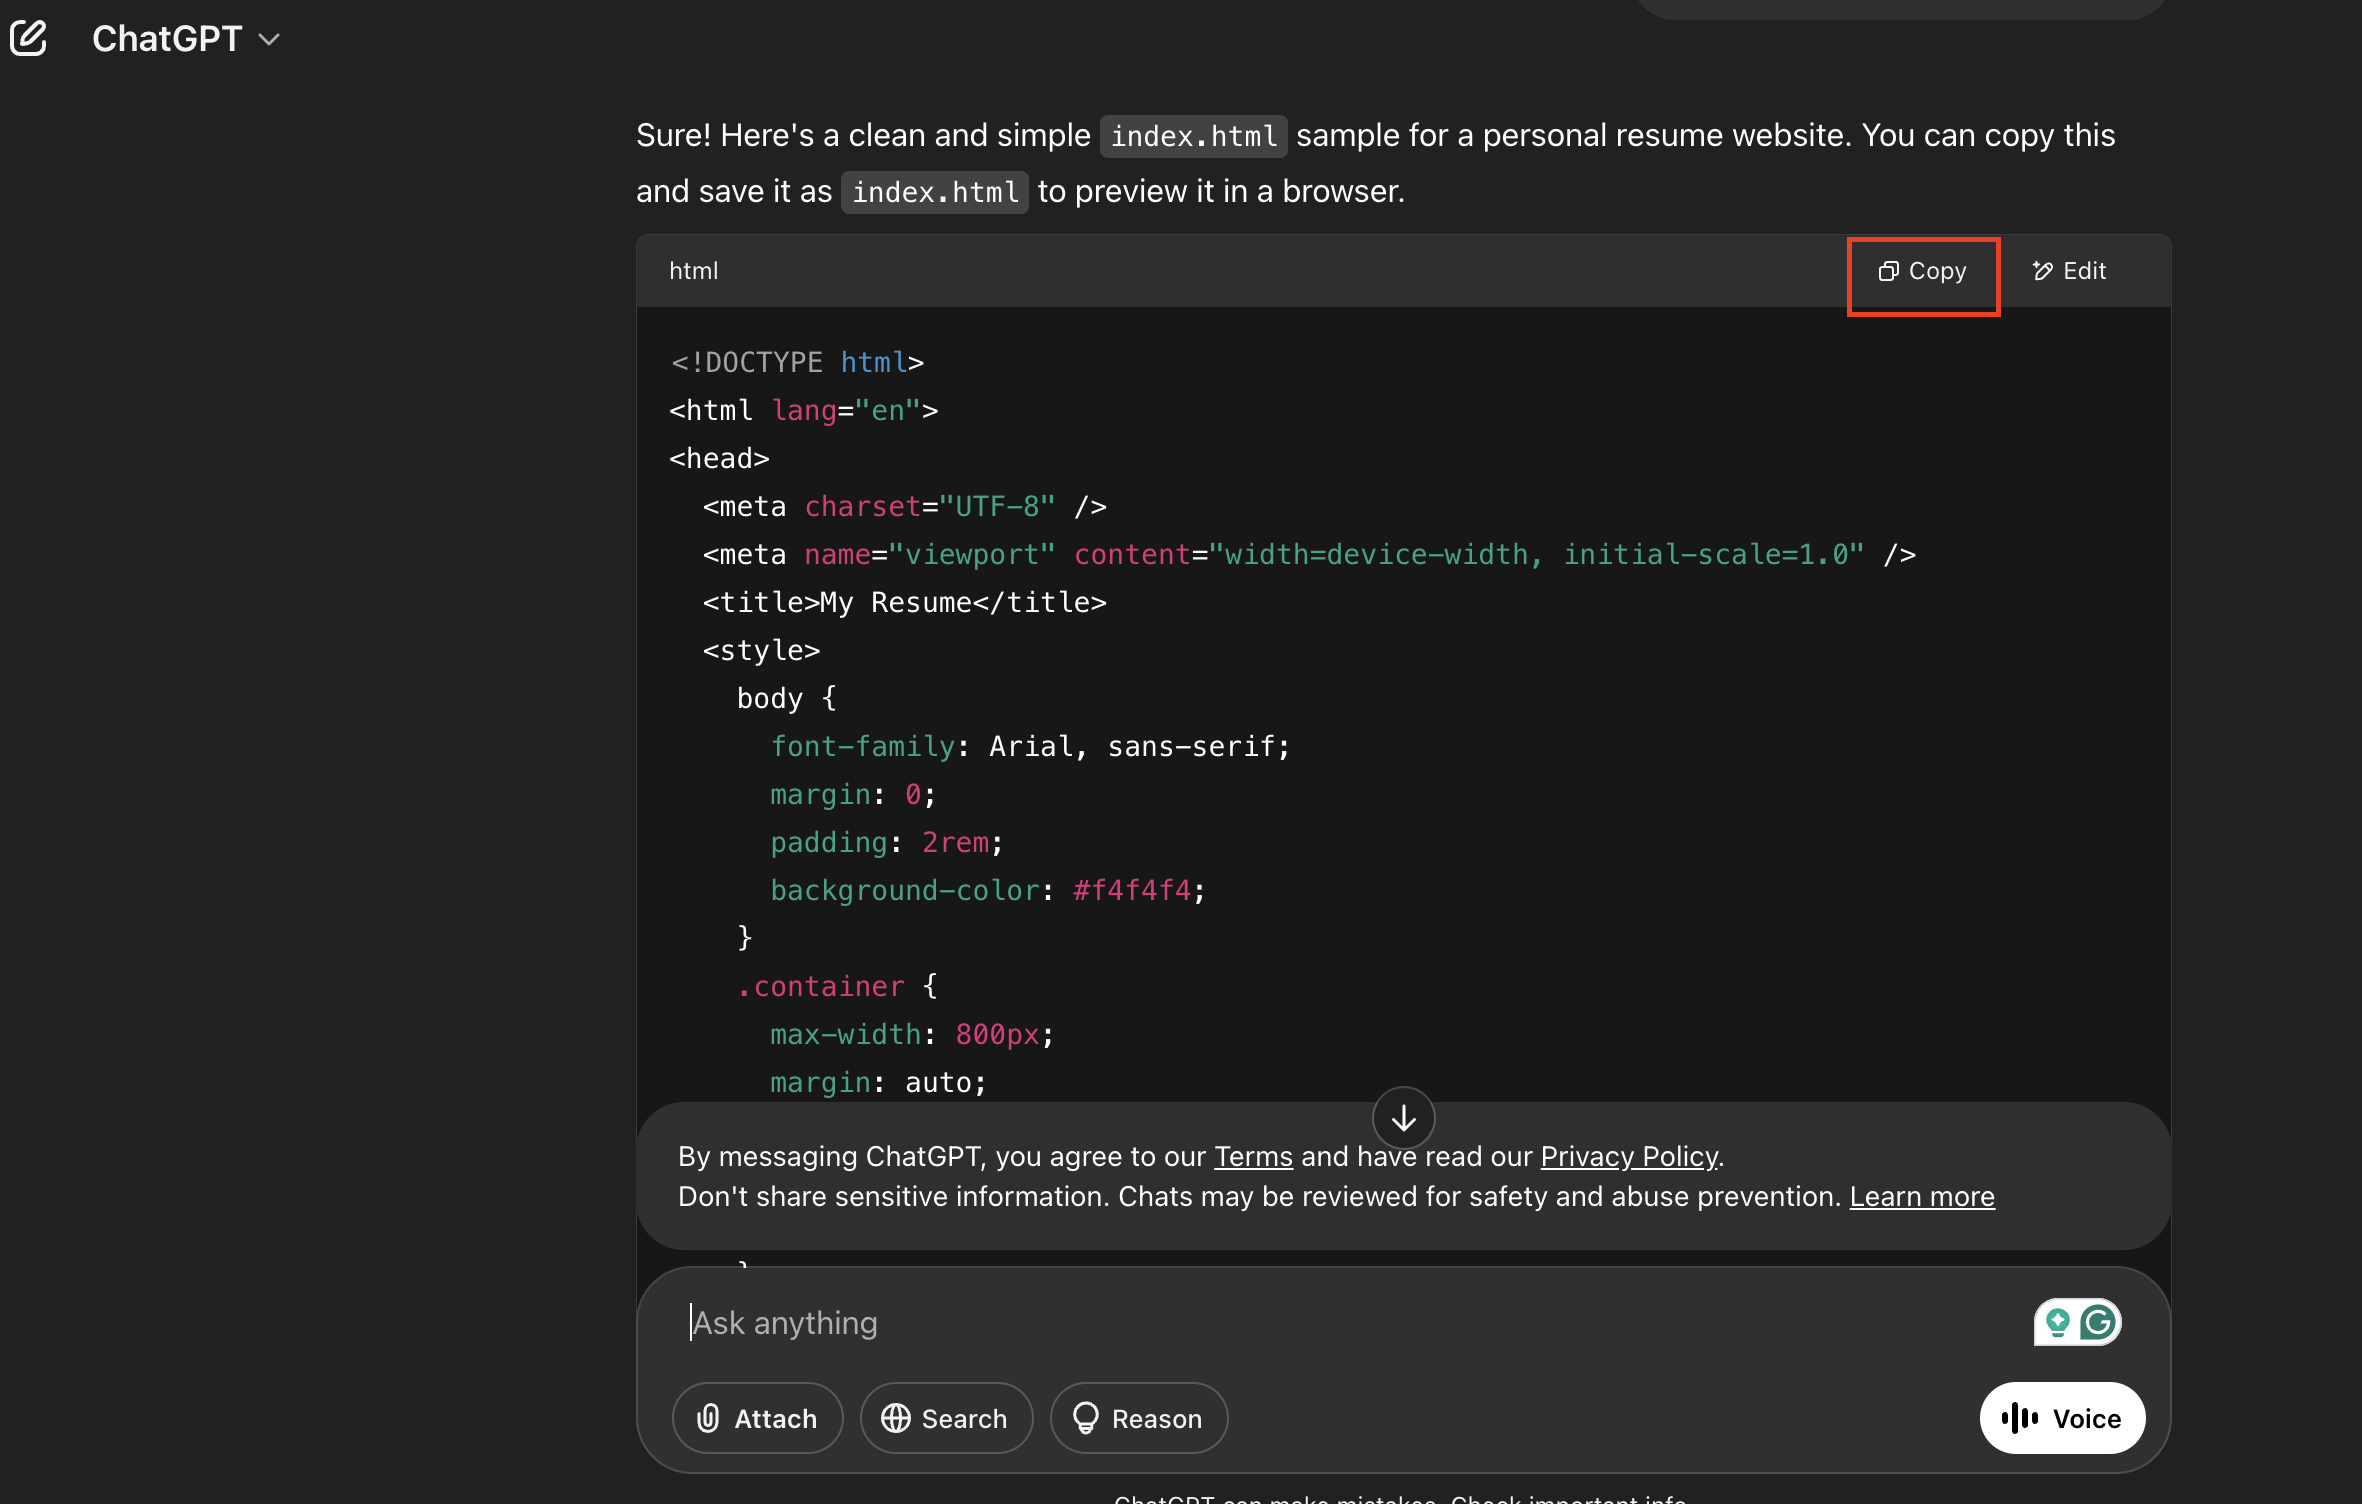Follow the Learn more link
2362x1504 pixels.
tap(1922, 1196)
